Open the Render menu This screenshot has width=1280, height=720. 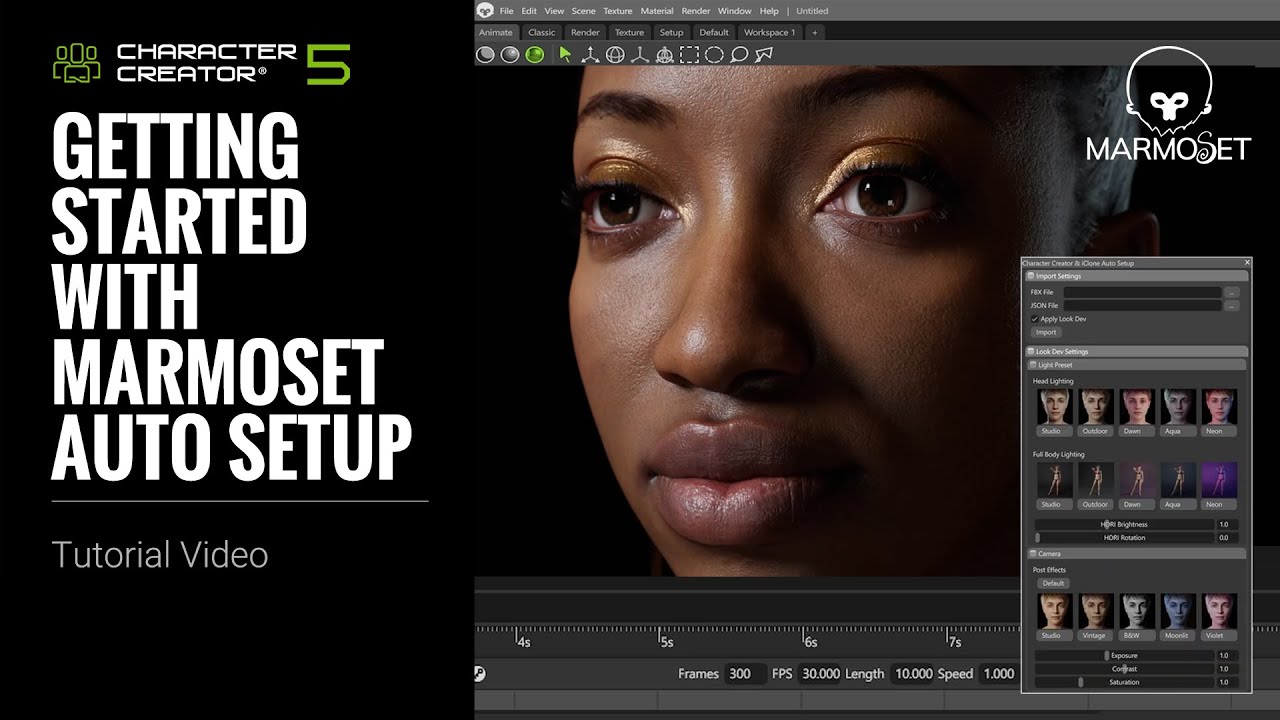(695, 11)
